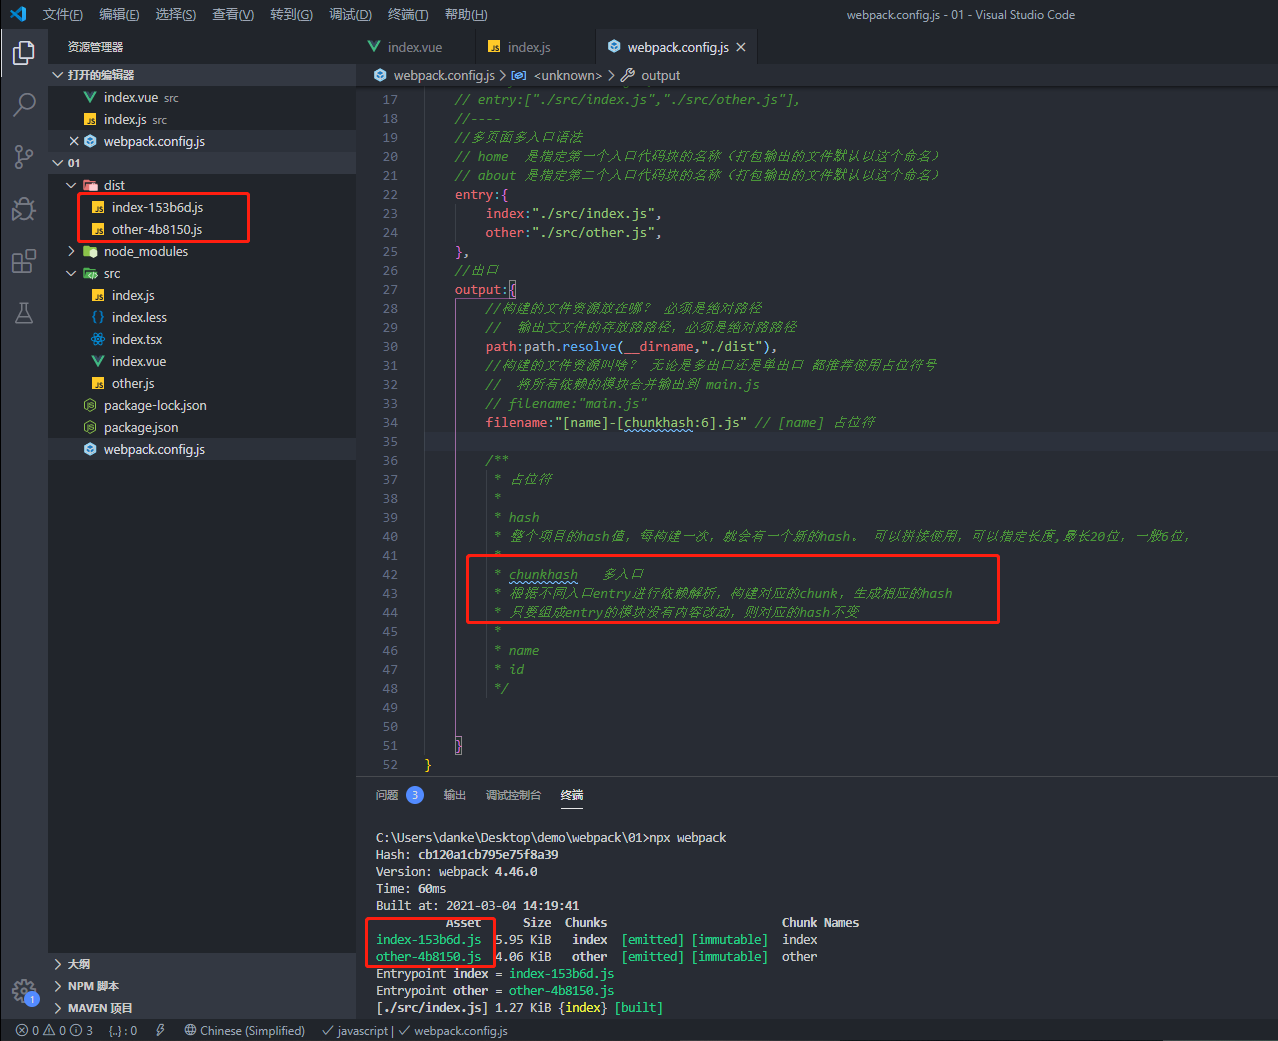
Task: Open the Source Control view
Action: pos(24,156)
